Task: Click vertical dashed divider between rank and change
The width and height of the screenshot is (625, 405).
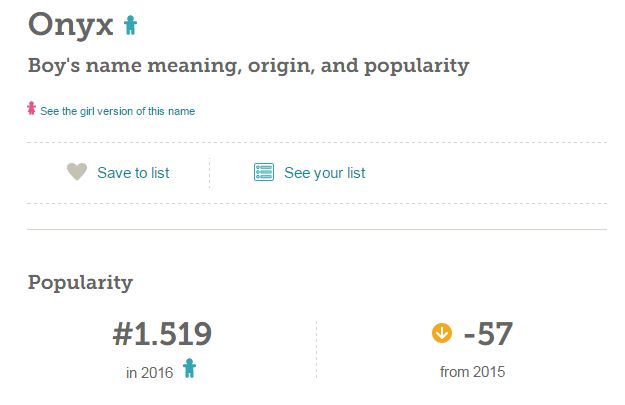Action: click(x=316, y=350)
